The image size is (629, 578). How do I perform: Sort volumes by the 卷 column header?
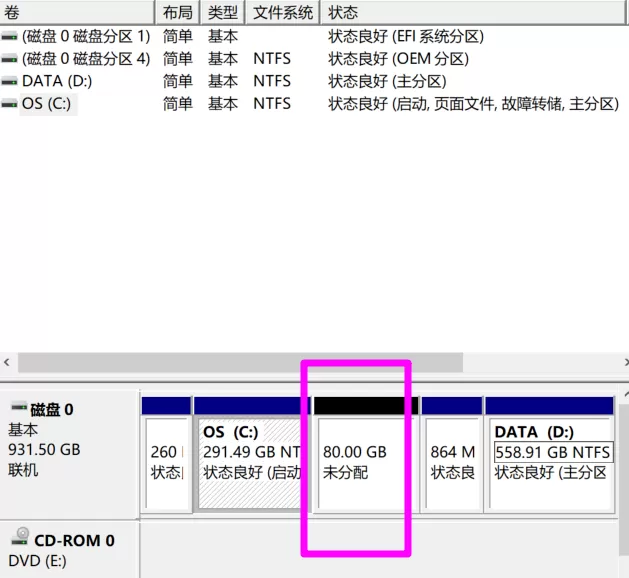coord(77,12)
